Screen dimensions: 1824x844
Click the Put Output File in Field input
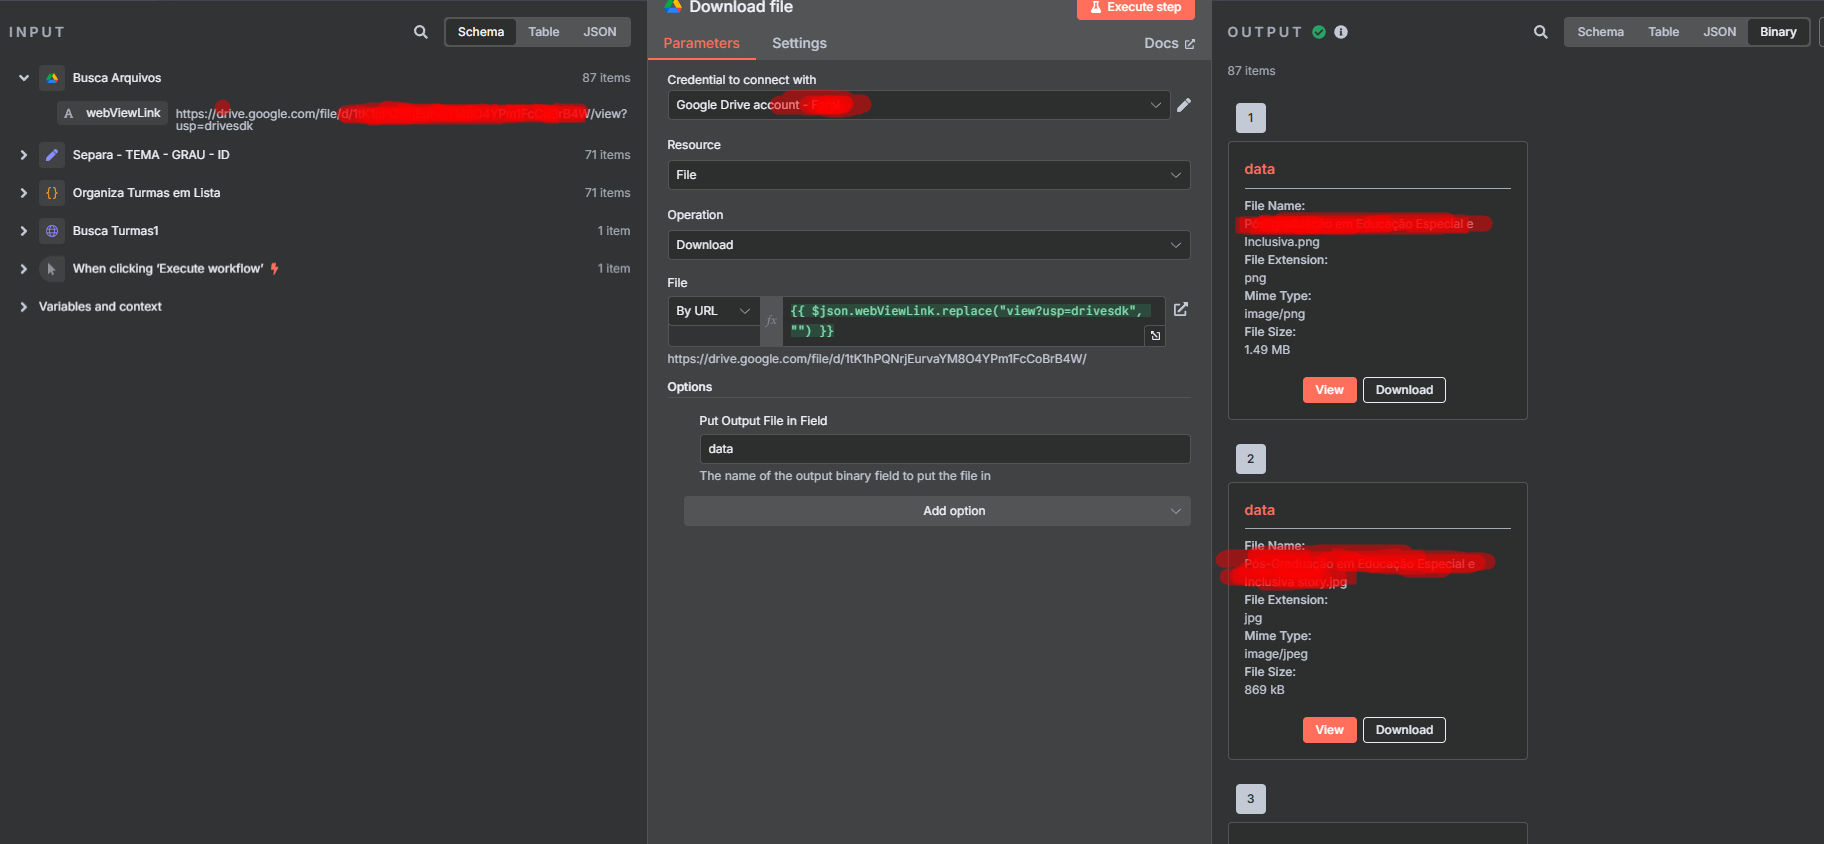coord(944,449)
